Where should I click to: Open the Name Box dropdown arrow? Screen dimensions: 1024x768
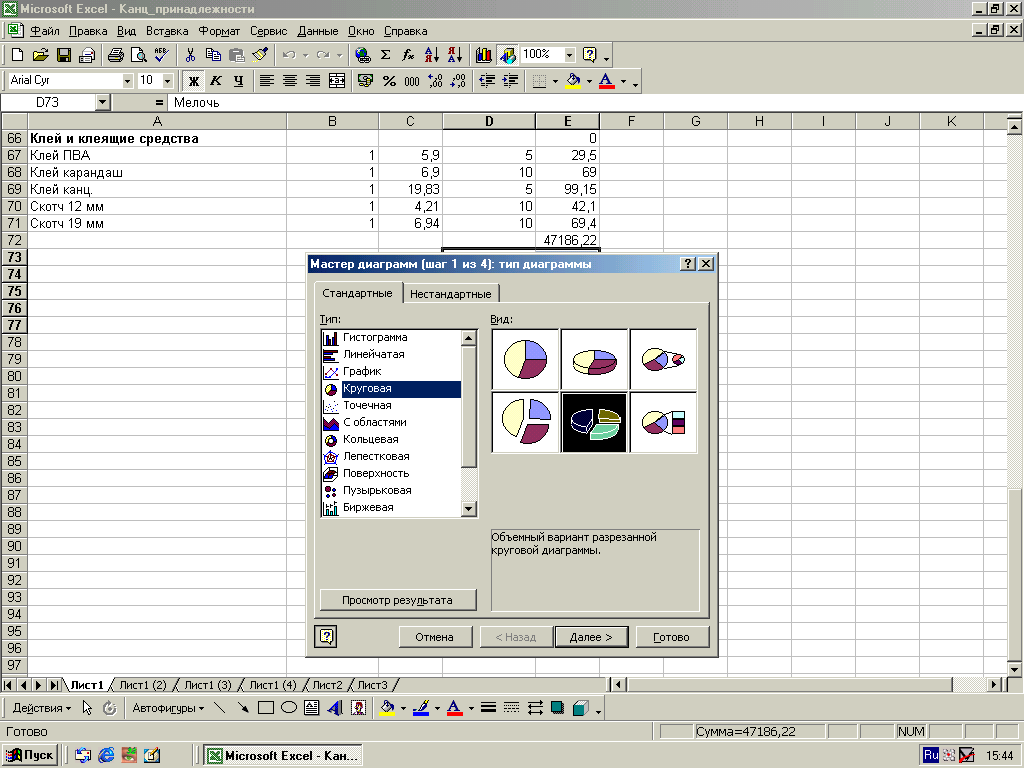pos(102,103)
